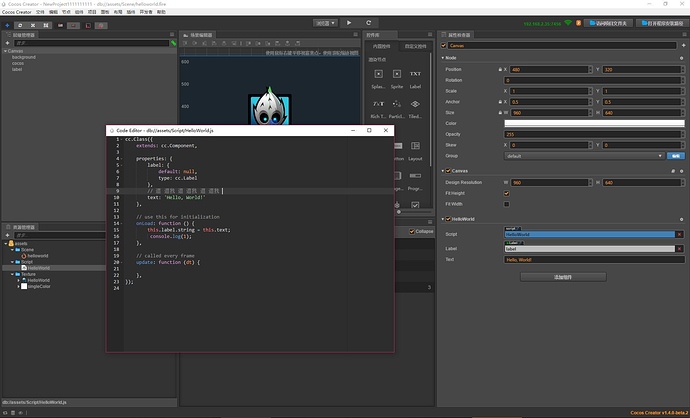690x418 pixels.
Task: Click the node Color swatch bar
Action: click(595, 123)
